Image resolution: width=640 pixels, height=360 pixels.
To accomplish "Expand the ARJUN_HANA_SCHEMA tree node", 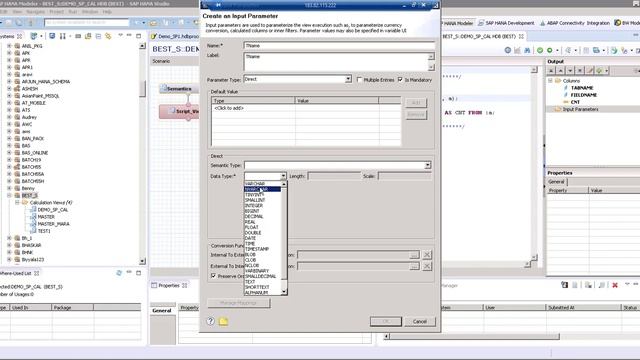I will click(9, 82).
